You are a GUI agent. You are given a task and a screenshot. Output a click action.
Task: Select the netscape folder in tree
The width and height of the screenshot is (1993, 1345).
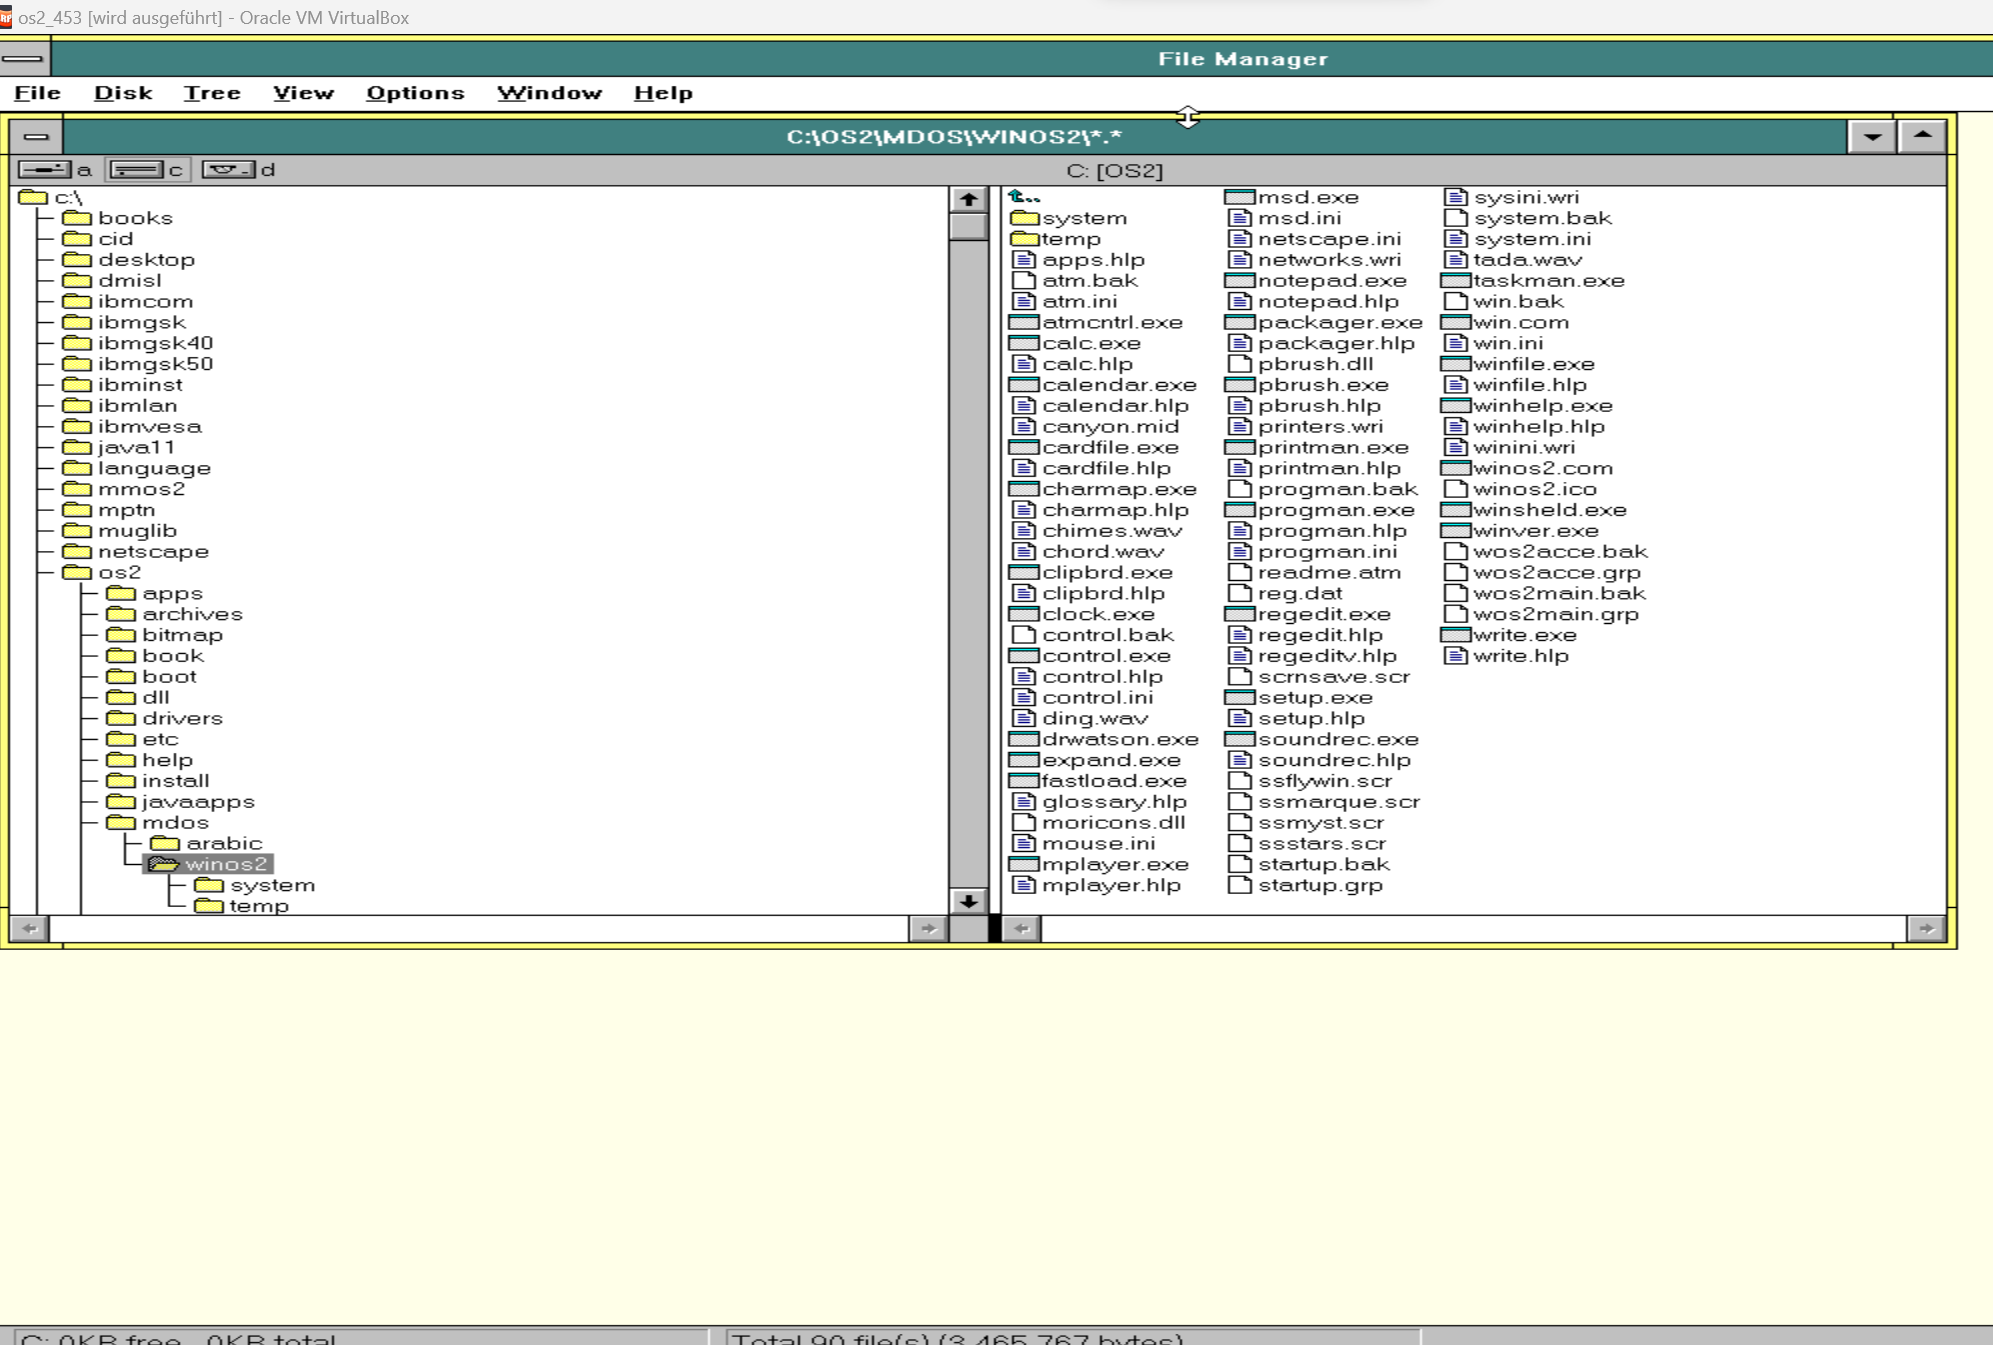[x=135, y=551]
